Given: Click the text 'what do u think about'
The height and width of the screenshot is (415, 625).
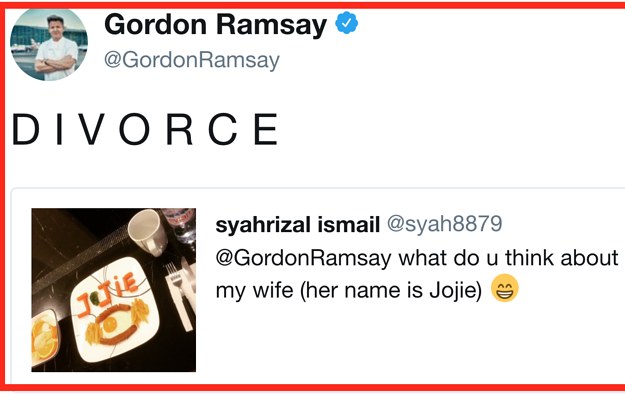Looking at the screenshot, I should point(509,258).
